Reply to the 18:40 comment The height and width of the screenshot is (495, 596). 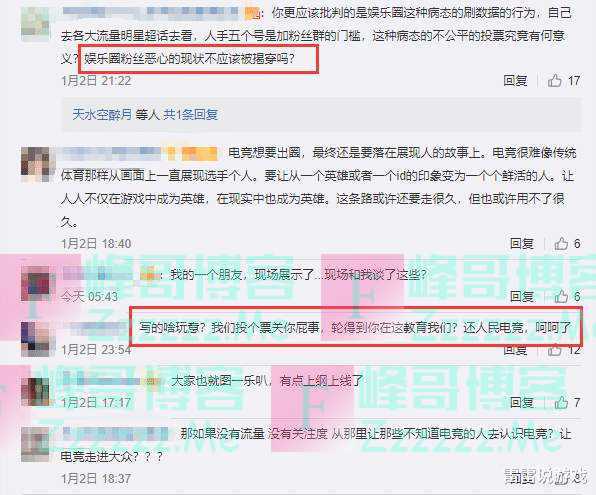pyautogui.click(x=522, y=243)
